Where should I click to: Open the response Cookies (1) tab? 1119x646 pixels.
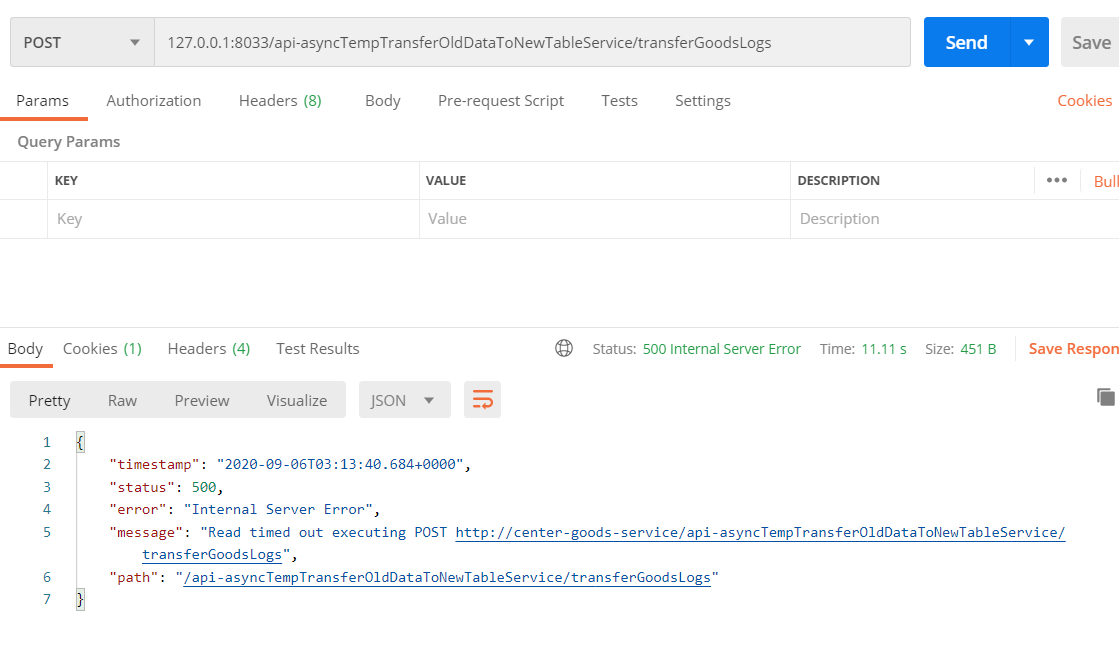pos(102,348)
